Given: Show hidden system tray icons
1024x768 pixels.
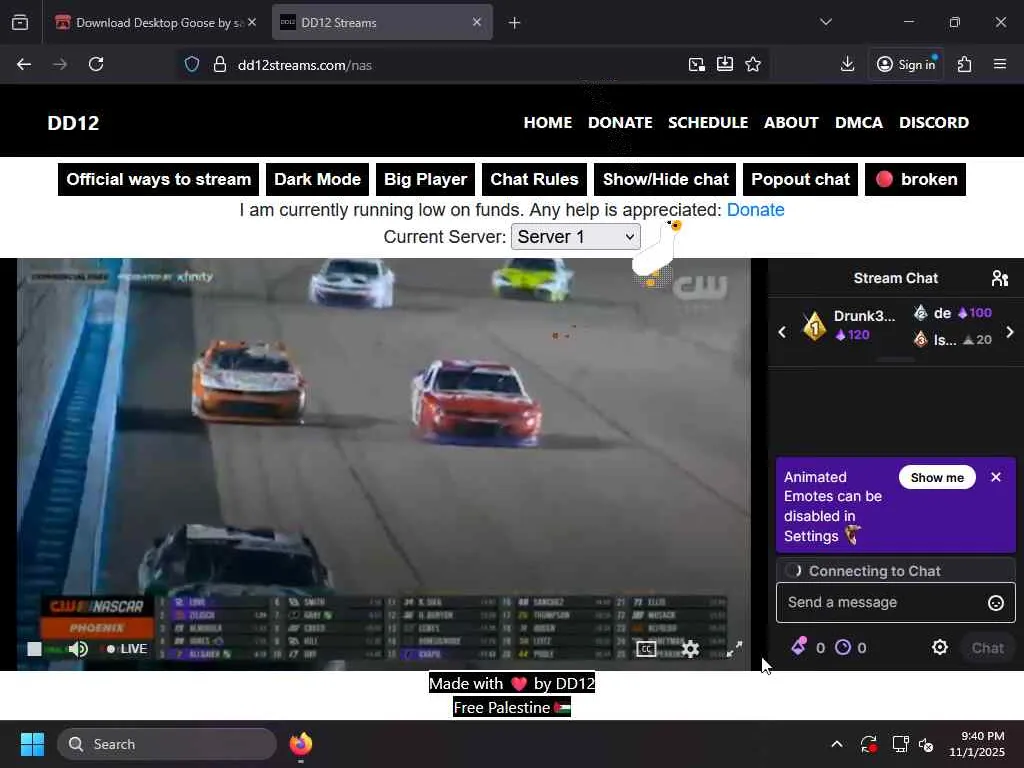Looking at the screenshot, I should pos(837,744).
